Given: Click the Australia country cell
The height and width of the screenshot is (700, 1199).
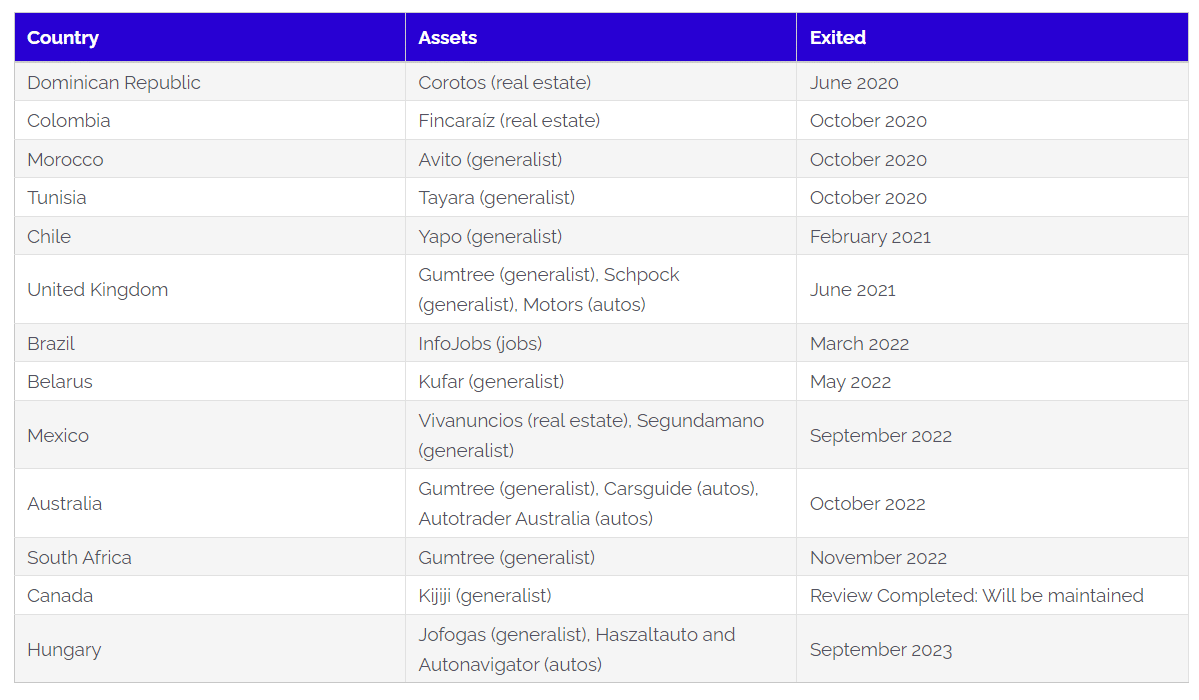Looking at the screenshot, I should pos(210,503).
